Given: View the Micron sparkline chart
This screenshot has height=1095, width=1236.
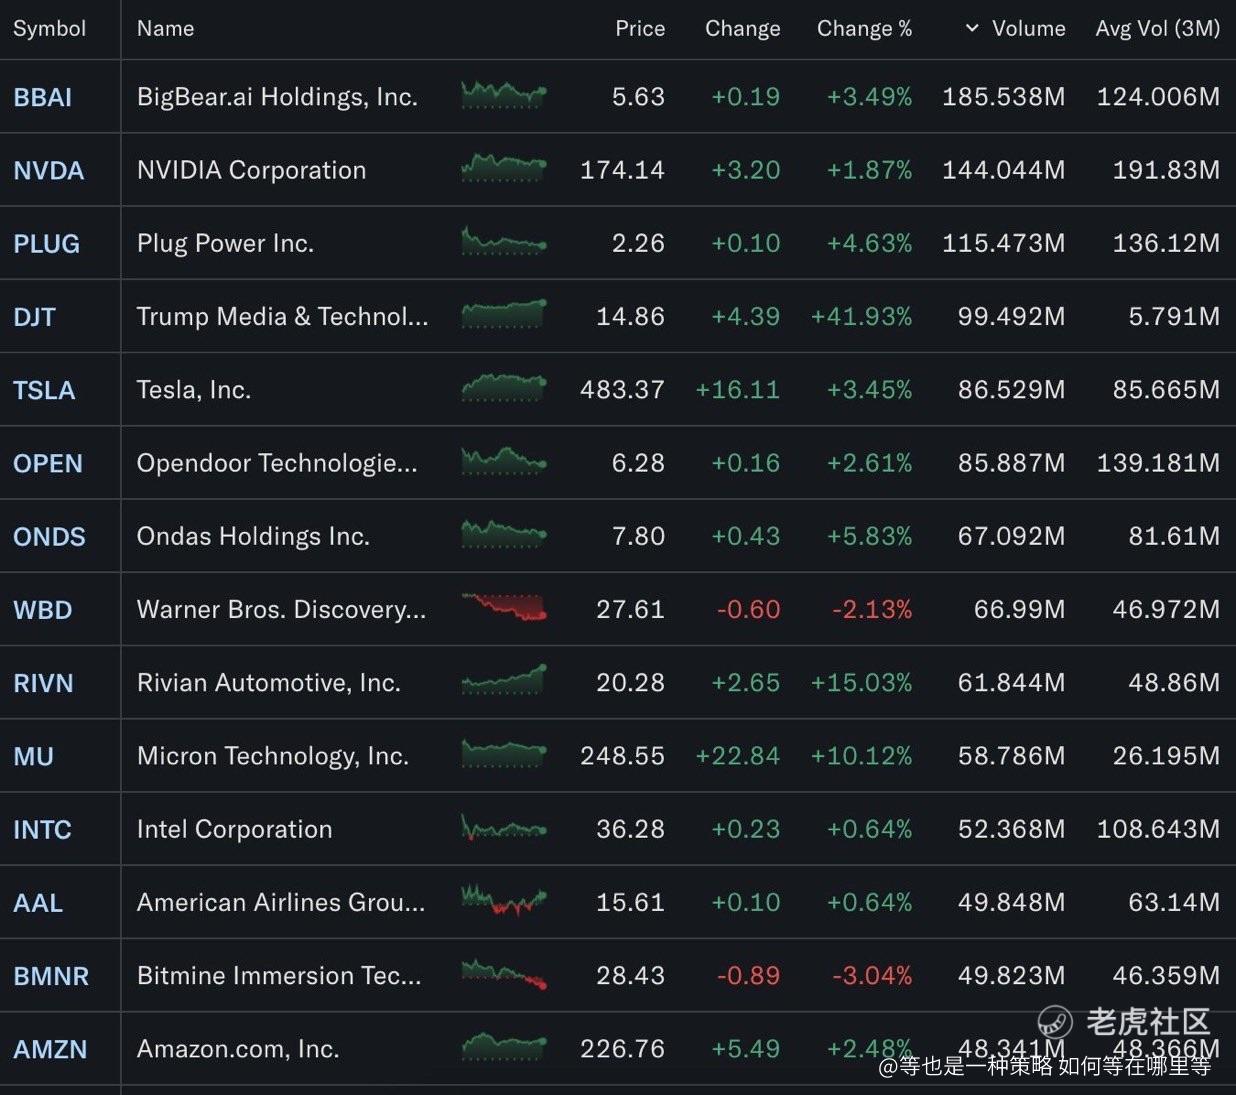Looking at the screenshot, I should 504,754.
